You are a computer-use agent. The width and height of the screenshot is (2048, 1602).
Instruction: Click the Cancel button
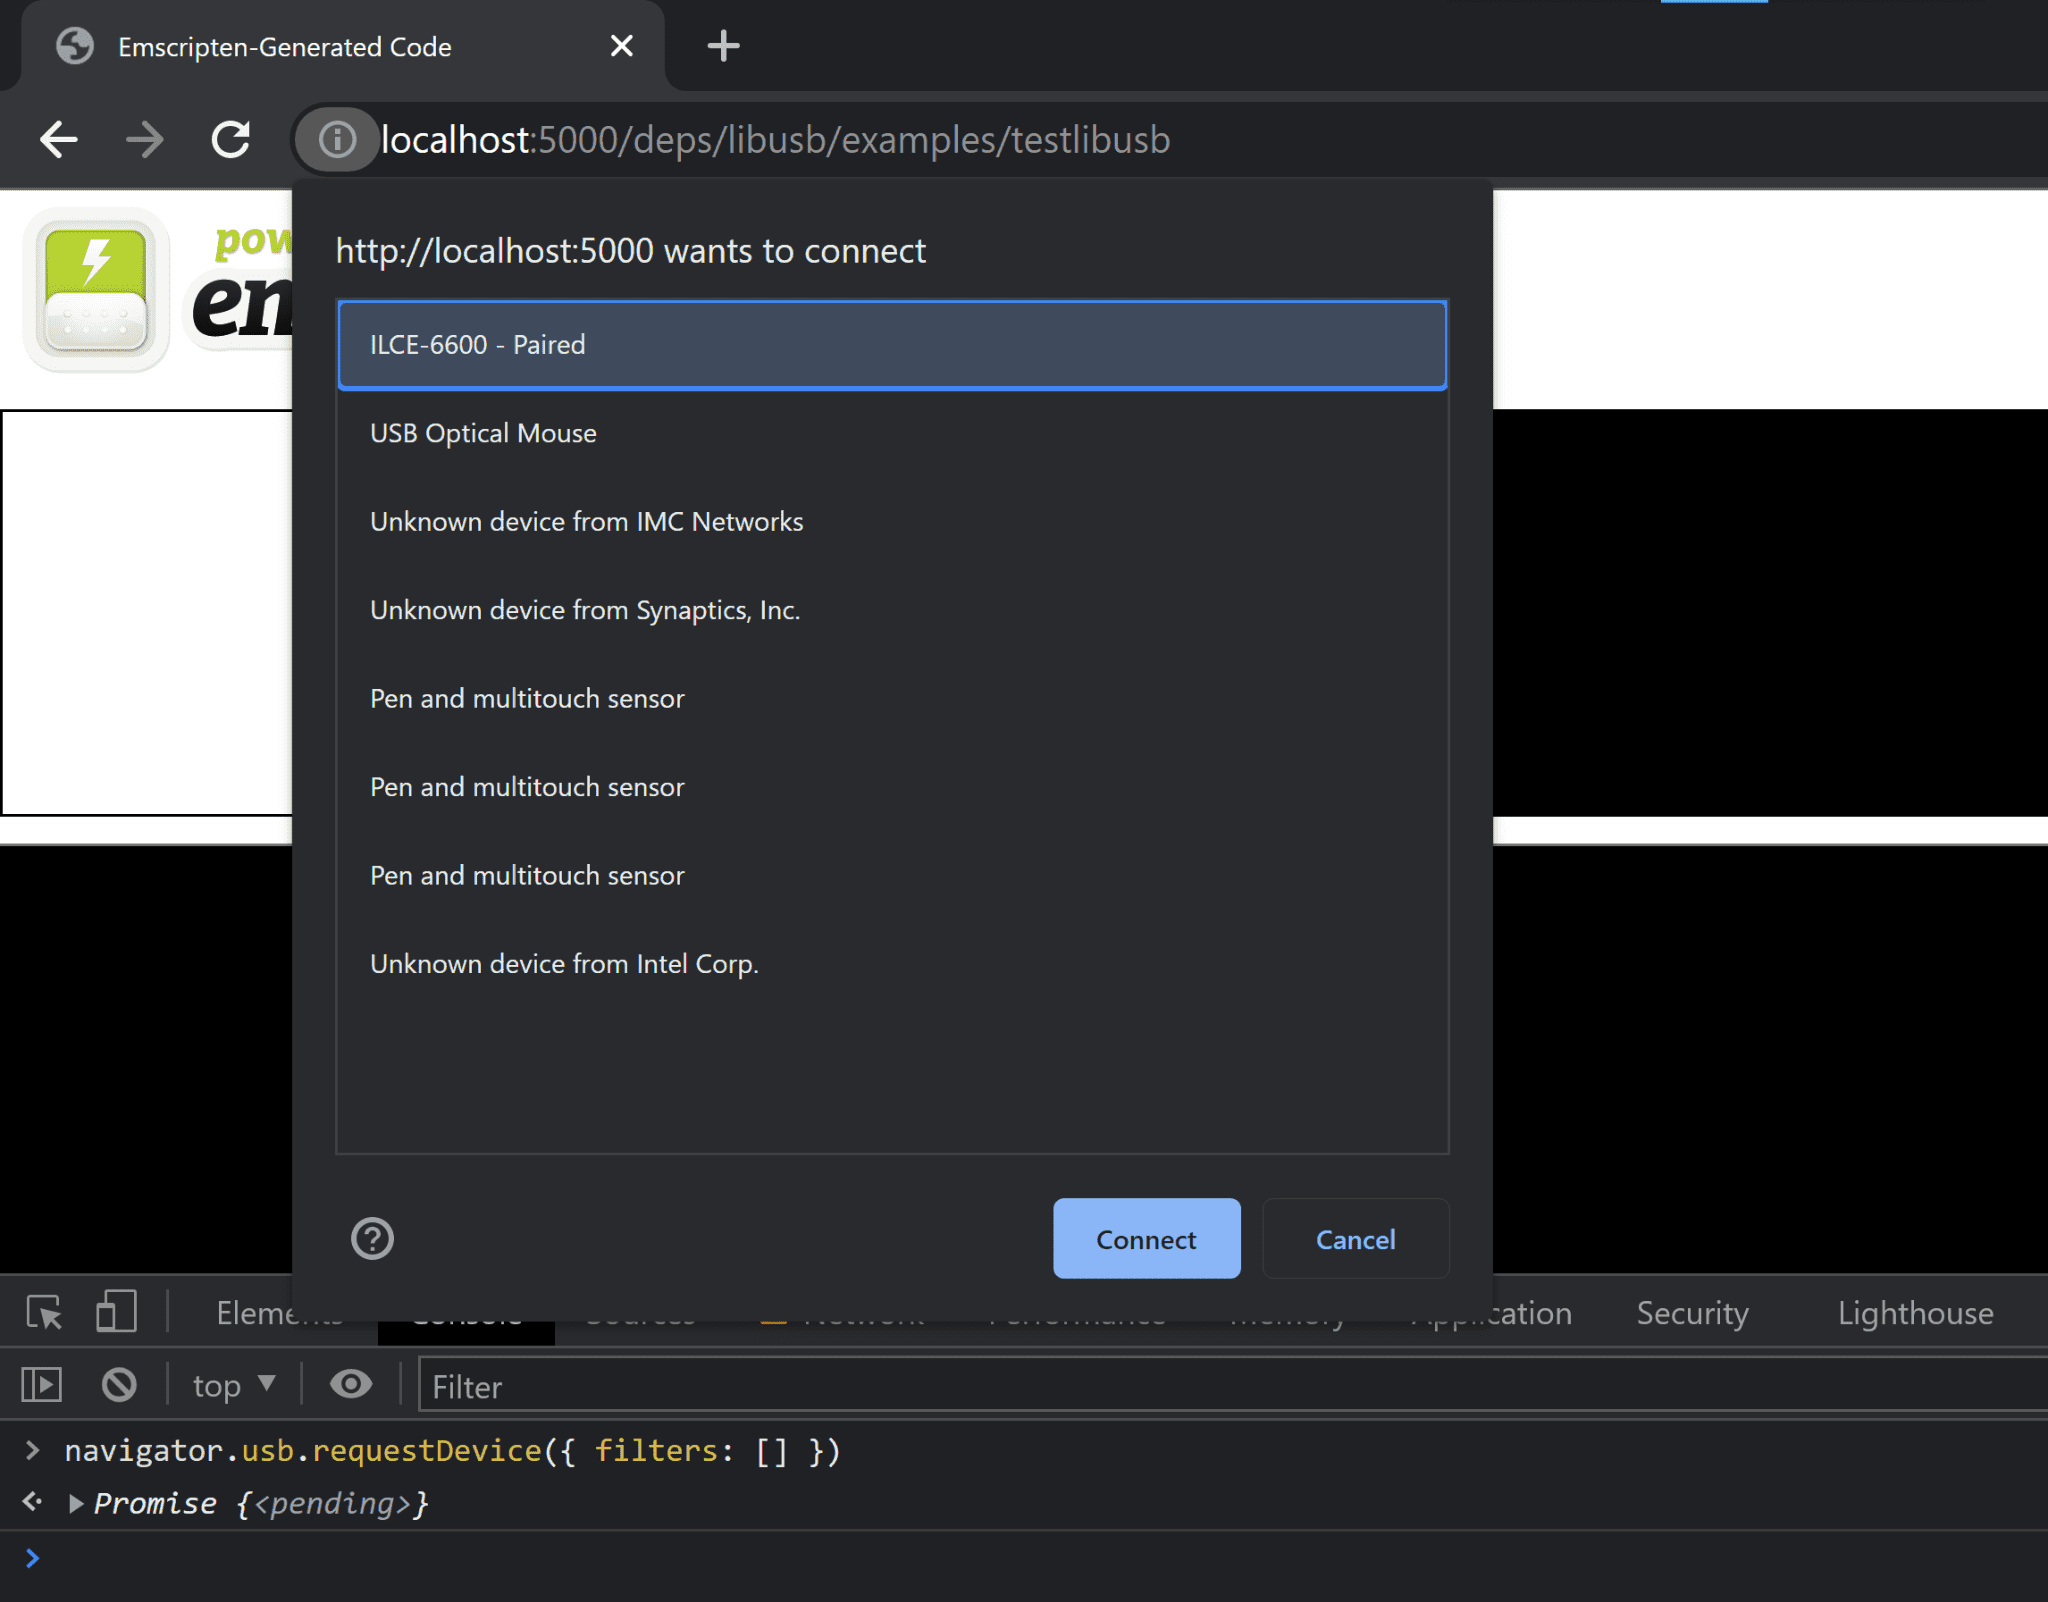click(x=1355, y=1238)
